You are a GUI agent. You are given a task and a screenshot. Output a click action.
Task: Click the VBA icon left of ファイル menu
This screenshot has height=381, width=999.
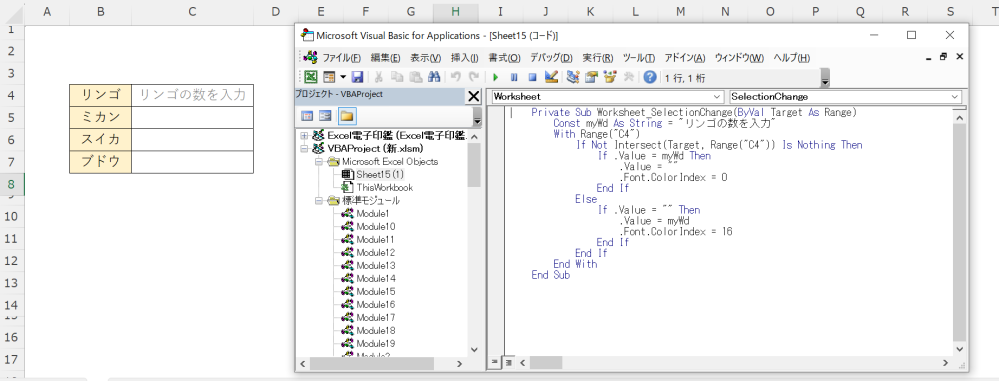click(x=310, y=57)
